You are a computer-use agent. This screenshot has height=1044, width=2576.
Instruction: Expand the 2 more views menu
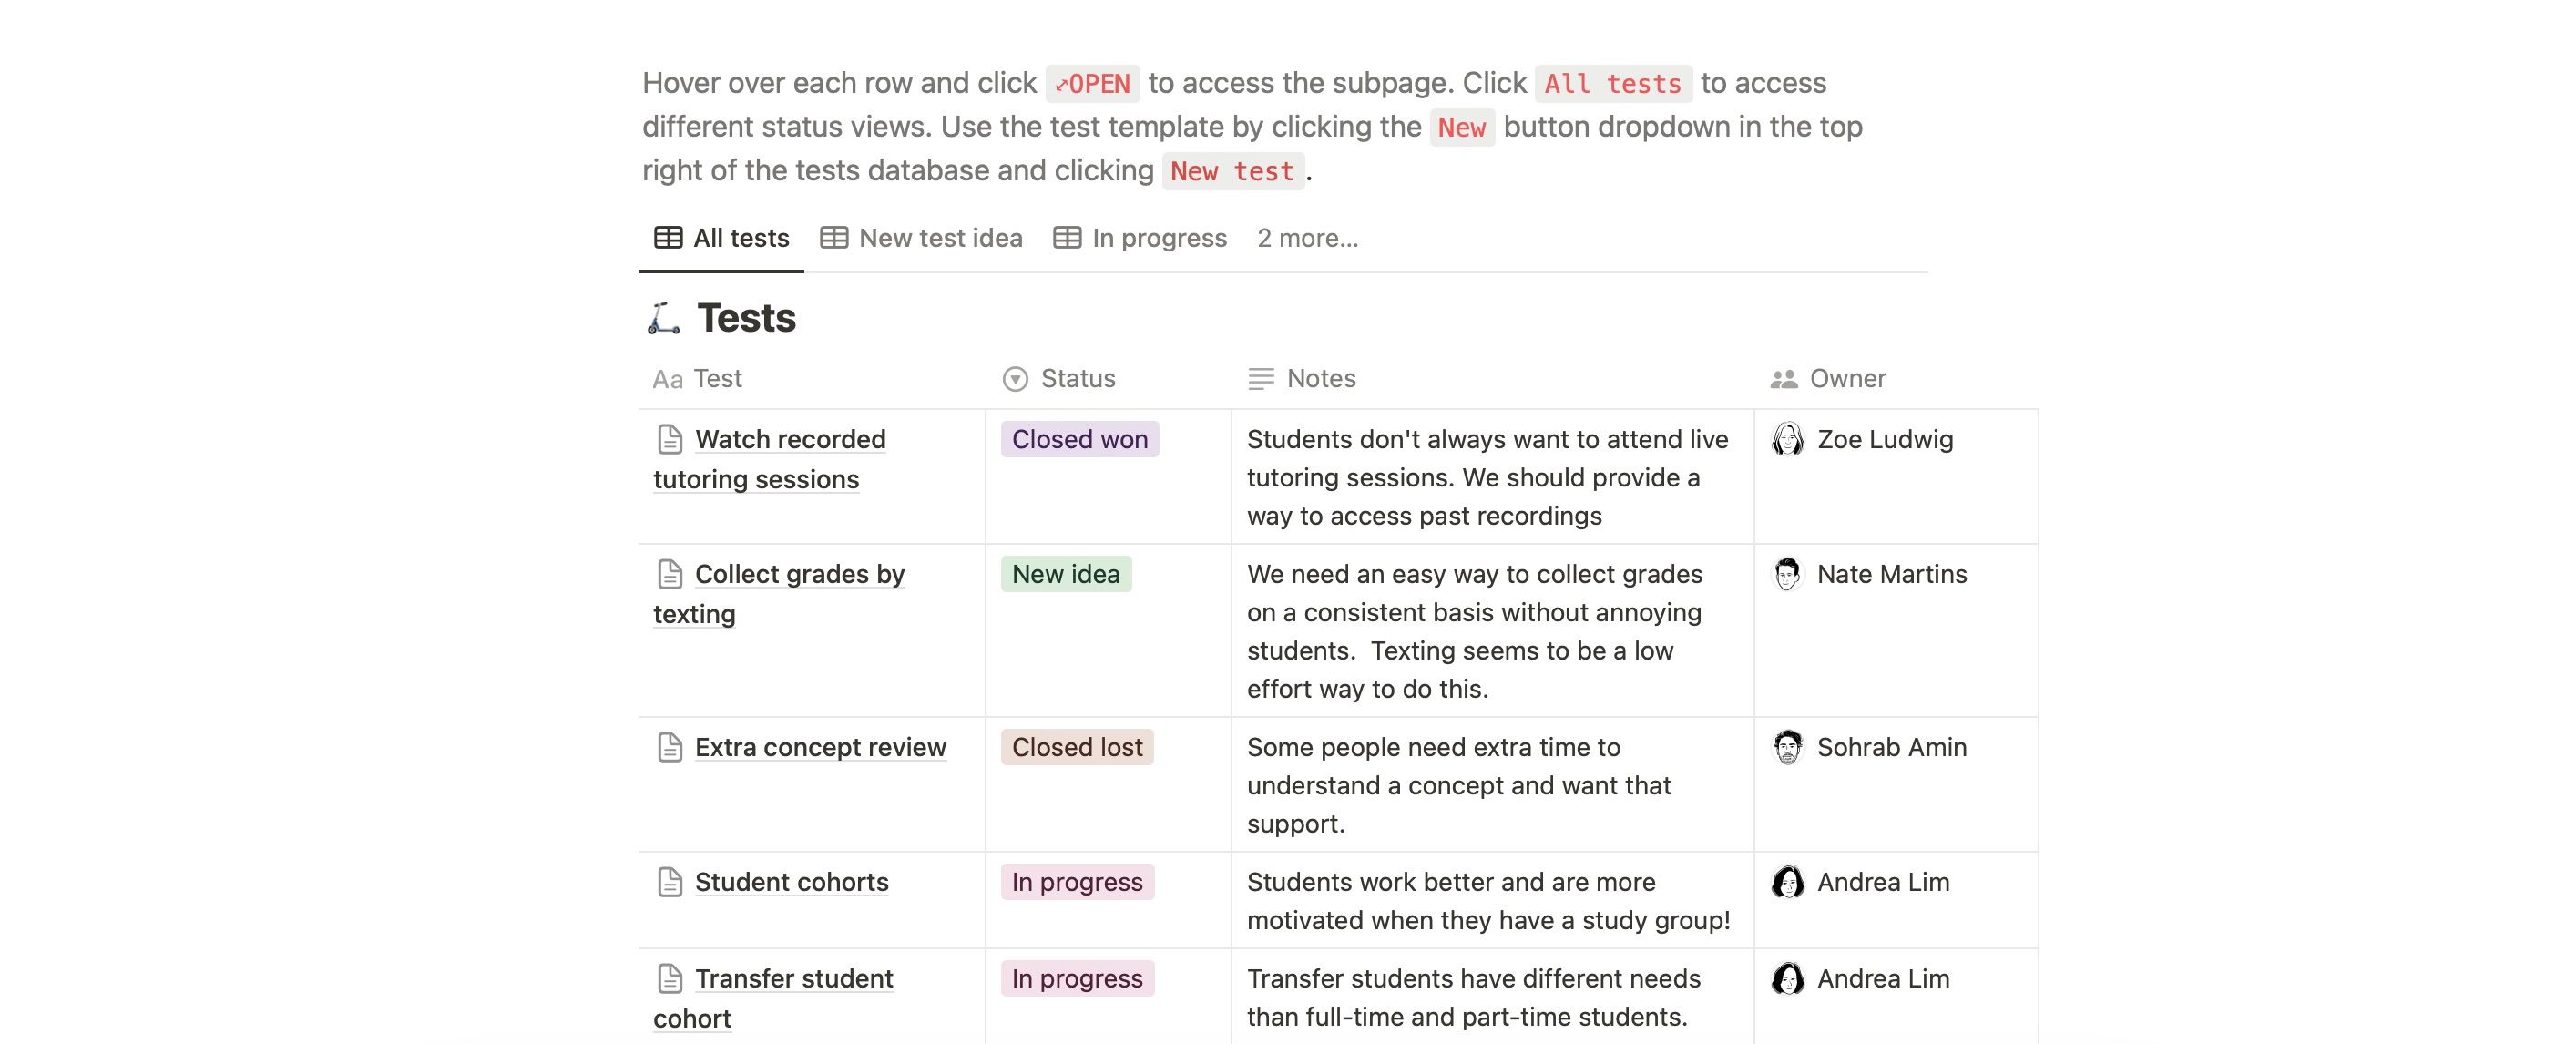pos(1307,238)
